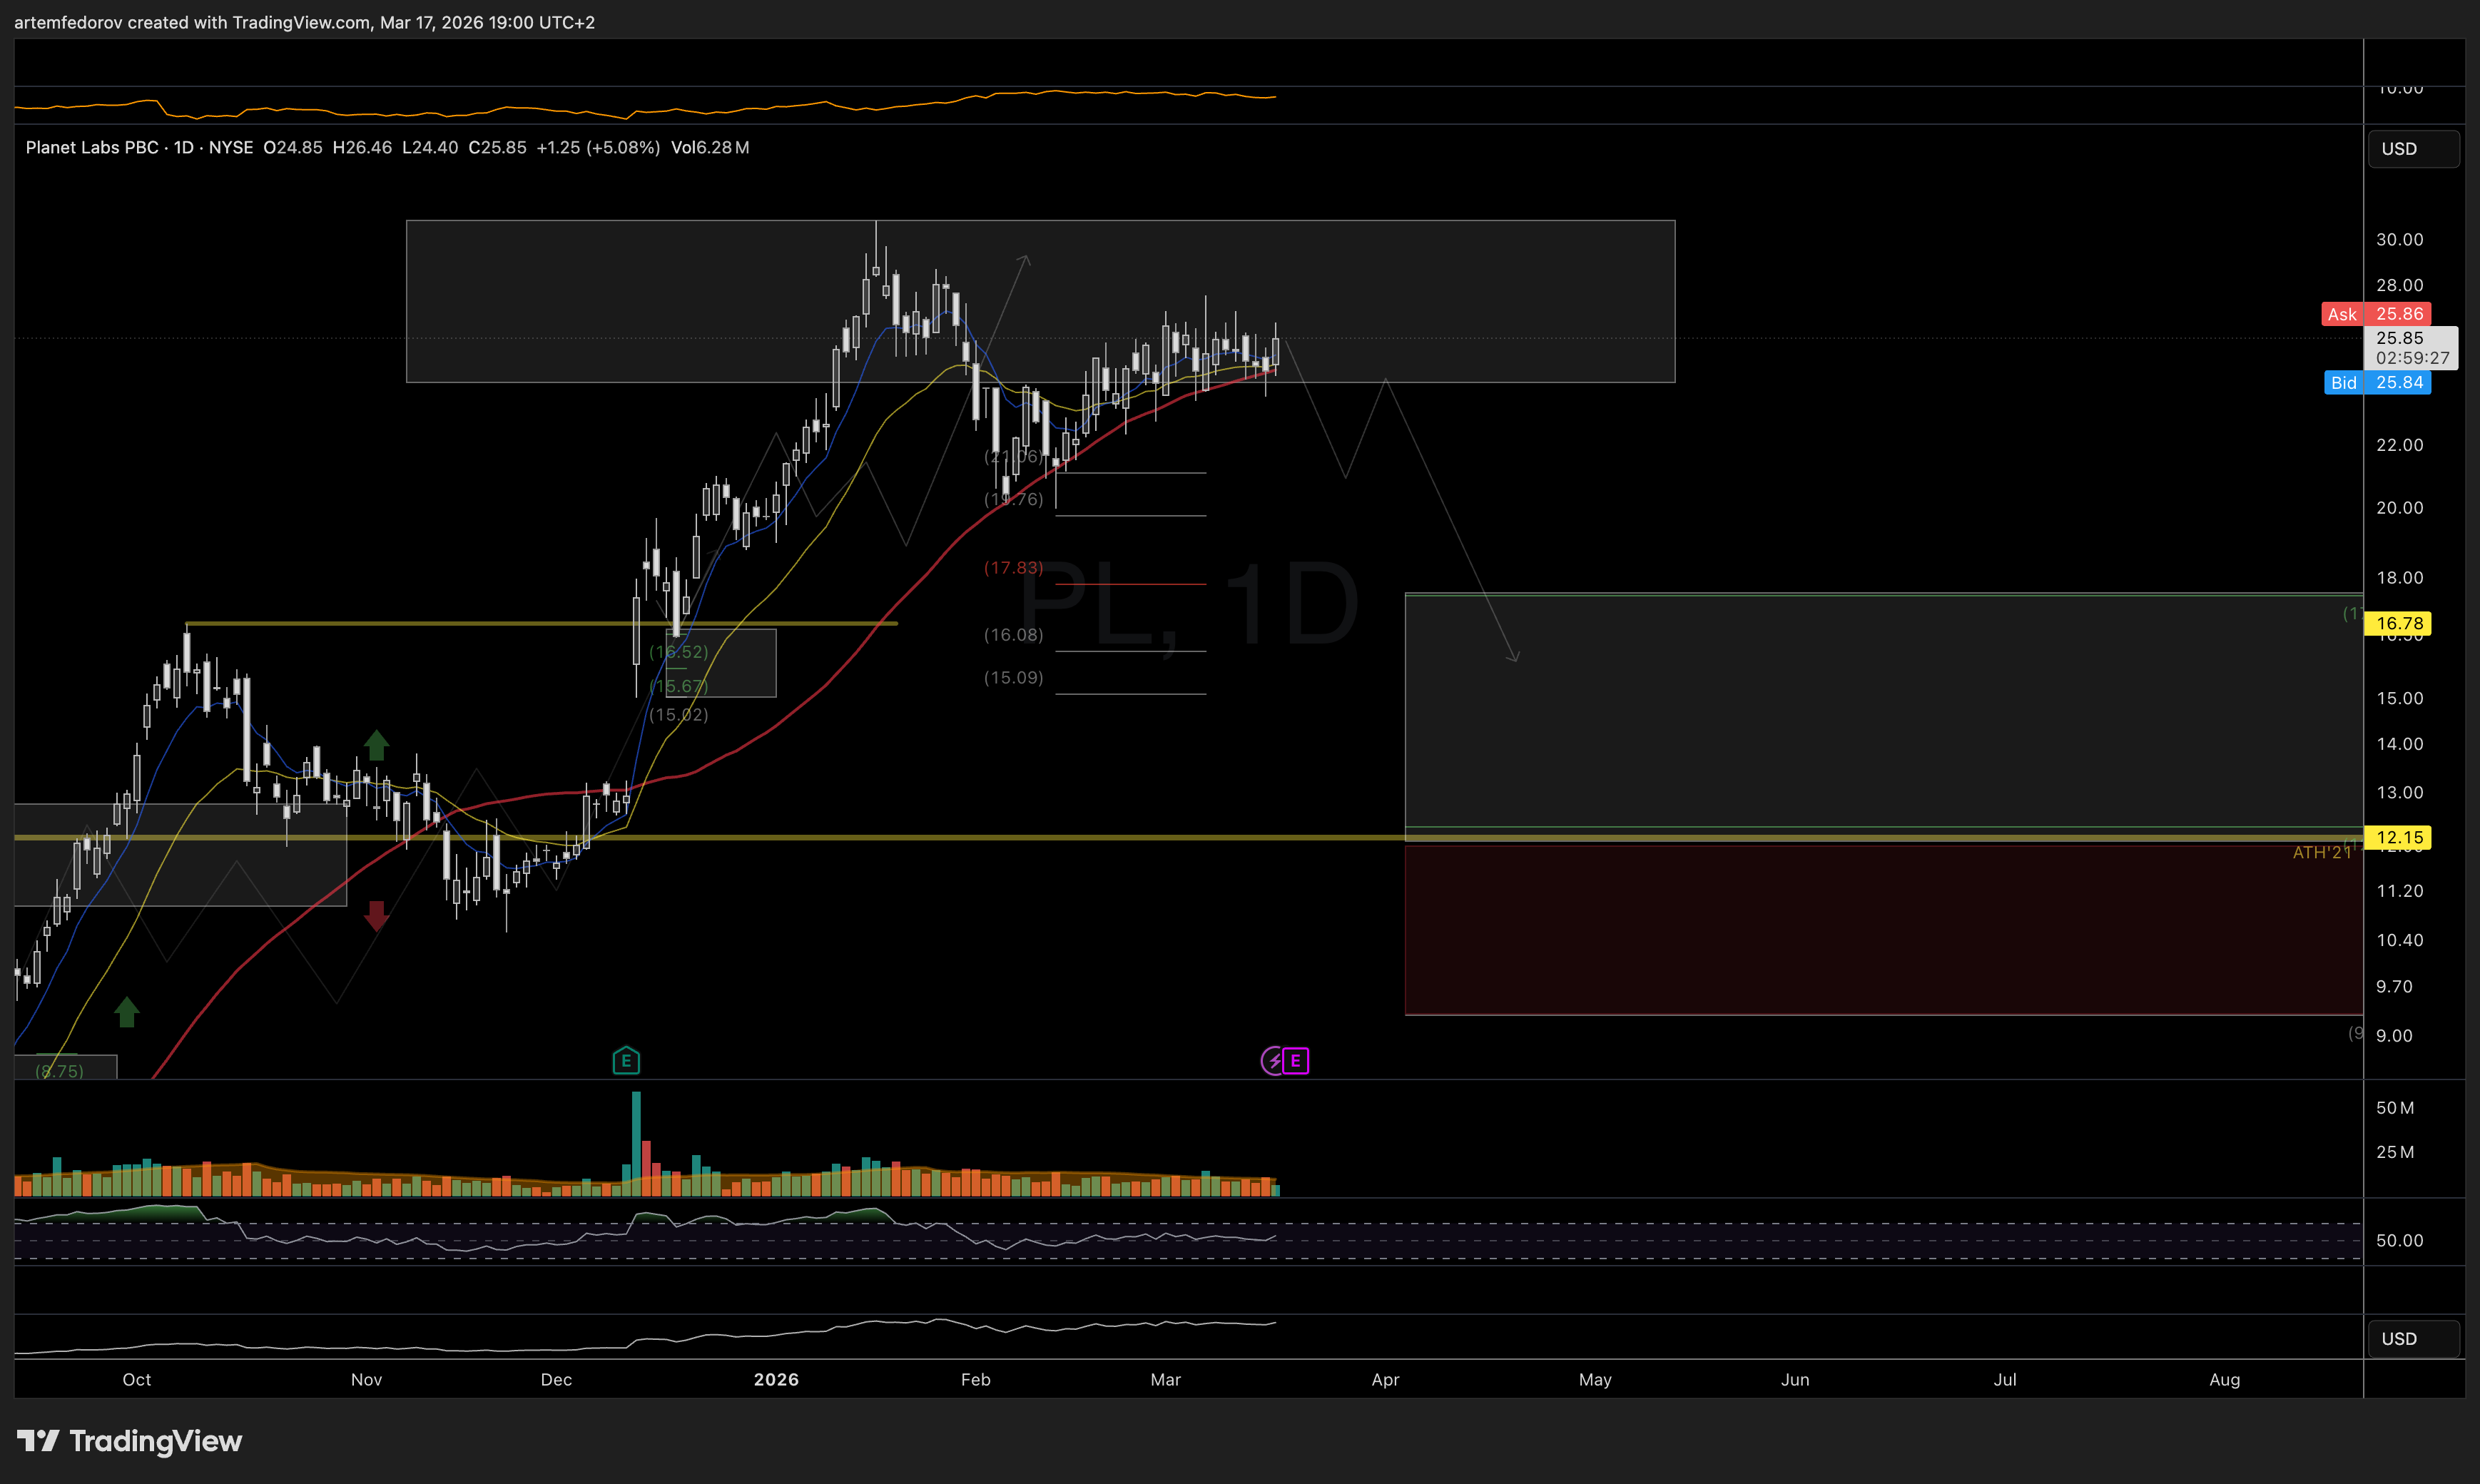
Task: Click the red (17.83) level label
Action: click(x=1013, y=568)
